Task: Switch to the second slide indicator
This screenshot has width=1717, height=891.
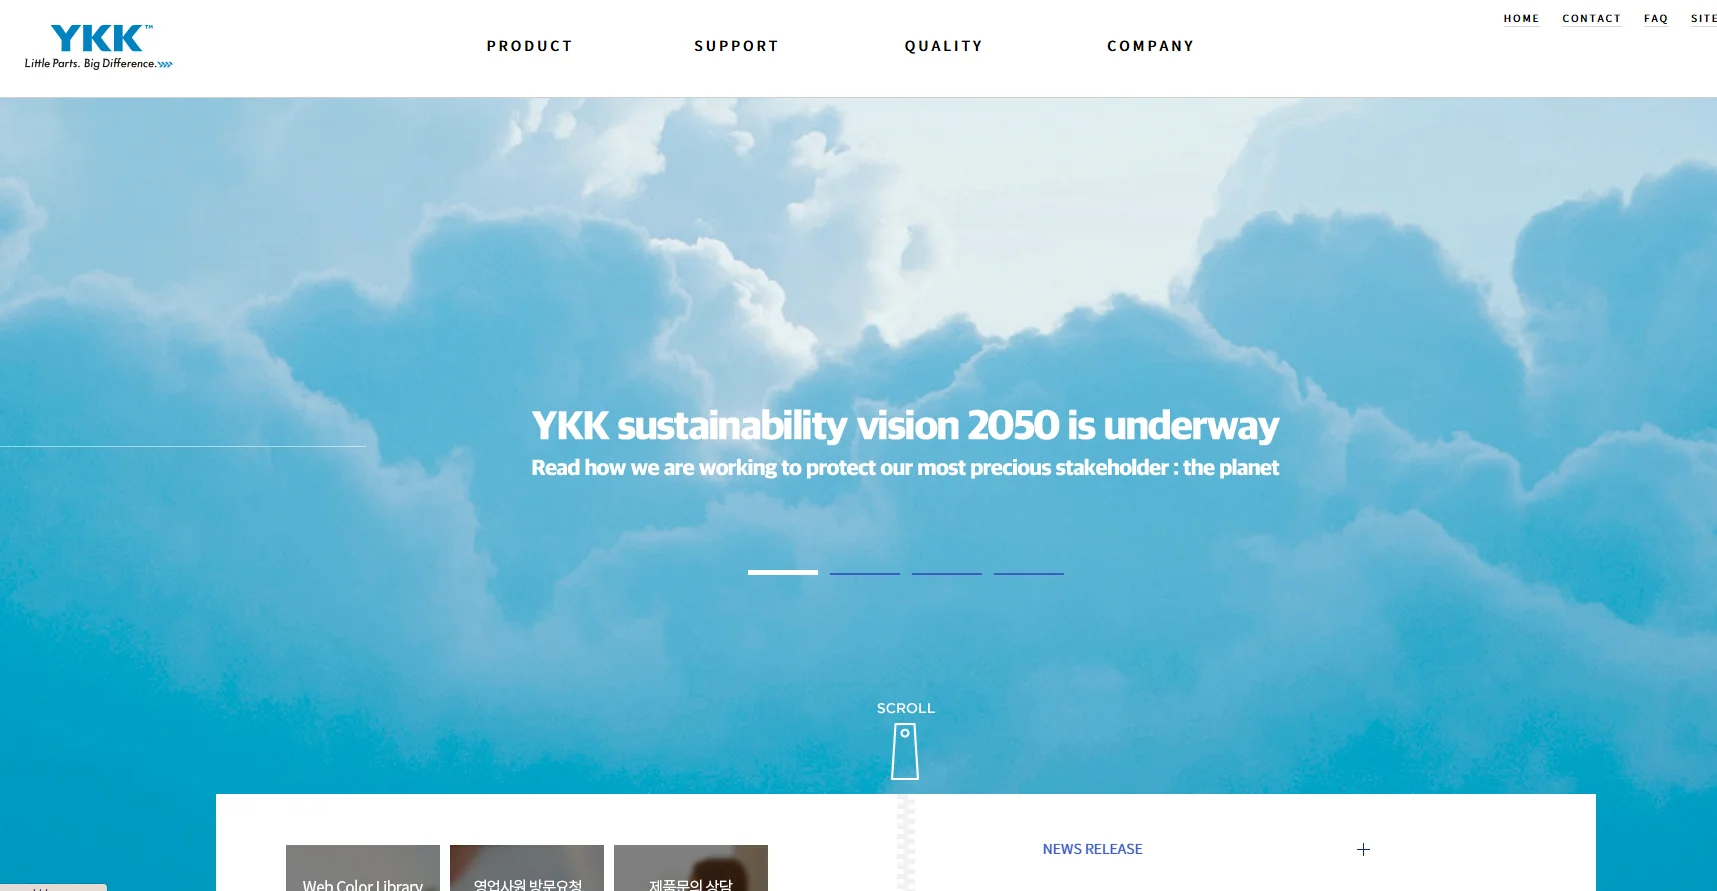Action: click(865, 573)
